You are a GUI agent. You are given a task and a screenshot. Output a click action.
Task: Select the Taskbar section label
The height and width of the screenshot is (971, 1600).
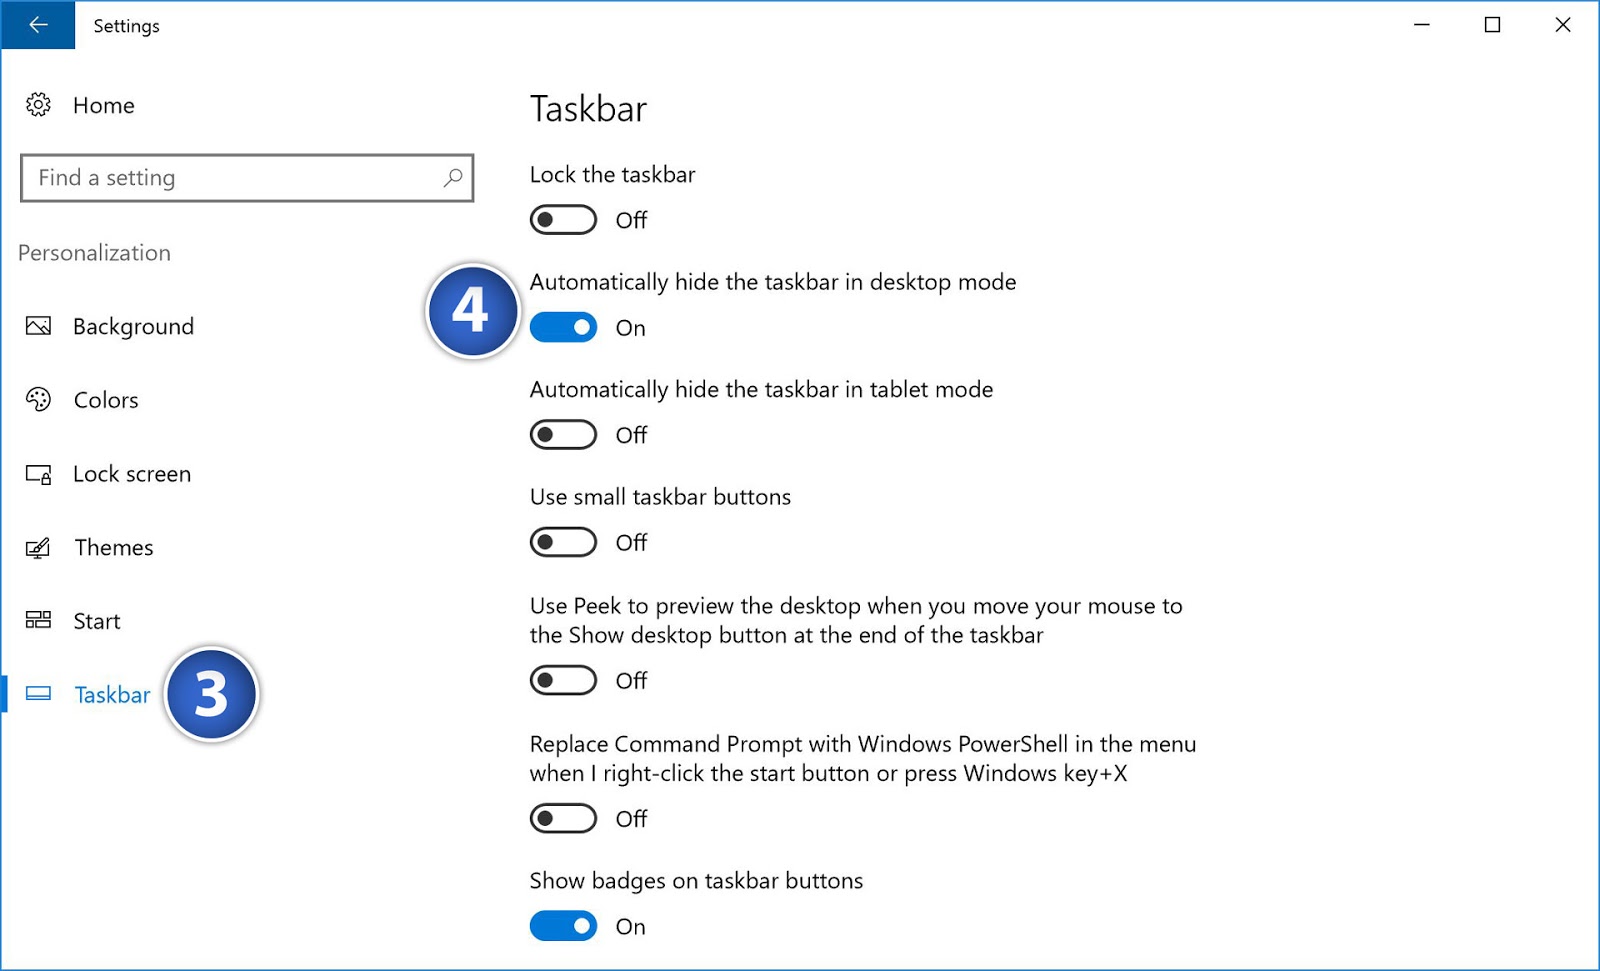112,694
